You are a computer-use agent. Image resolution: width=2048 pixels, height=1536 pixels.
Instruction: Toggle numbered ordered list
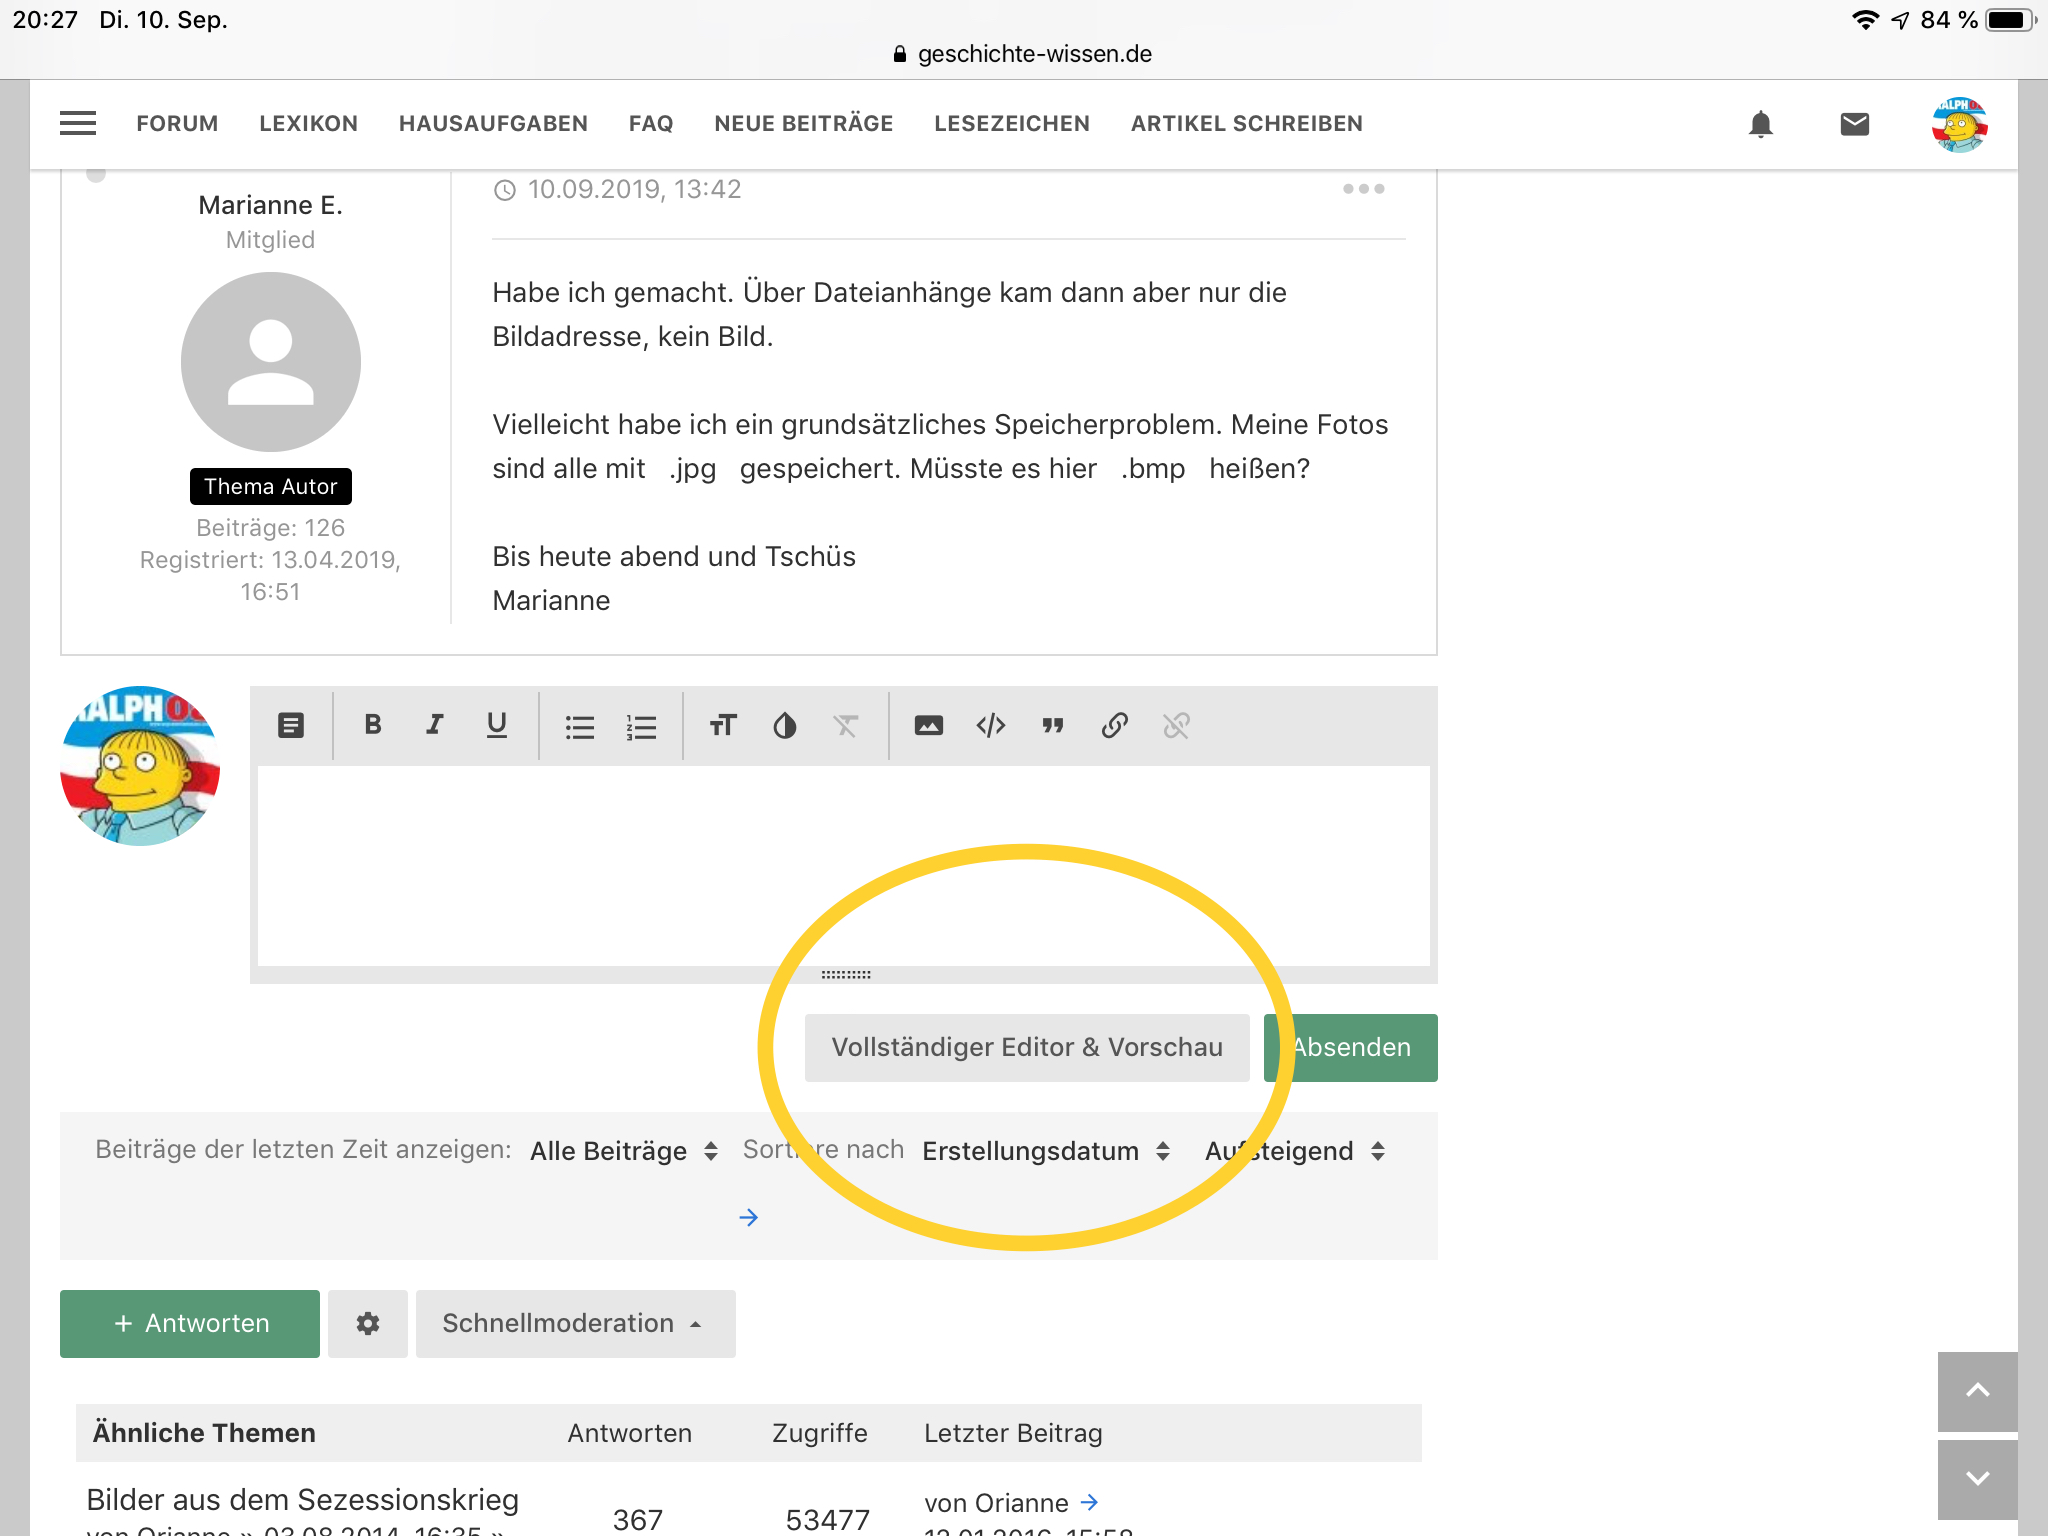click(x=641, y=725)
